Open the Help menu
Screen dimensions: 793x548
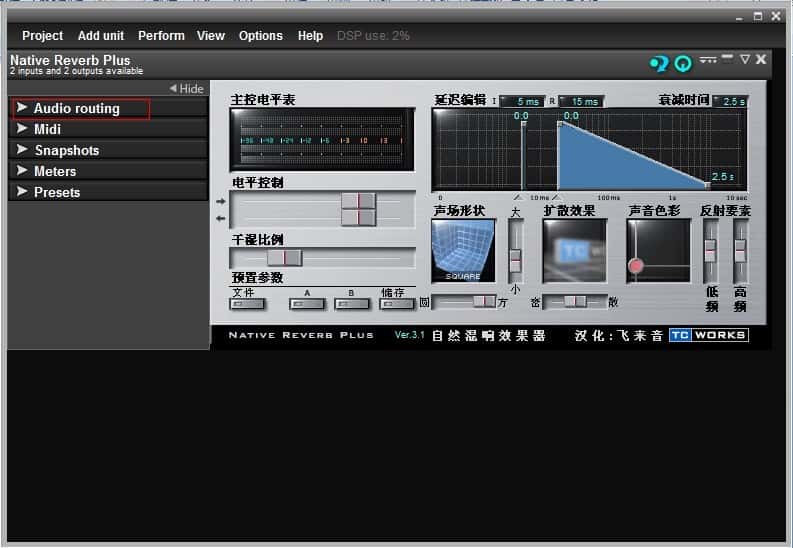pos(310,36)
